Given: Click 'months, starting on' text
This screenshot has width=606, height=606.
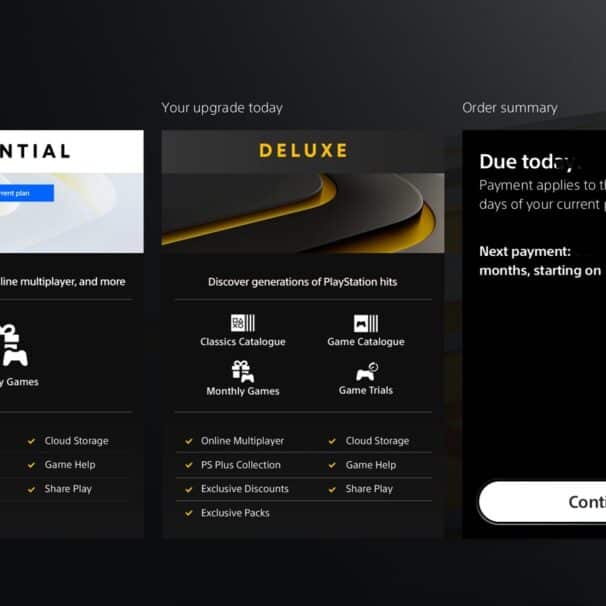Looking at the screenshot, I should [540, 271].
